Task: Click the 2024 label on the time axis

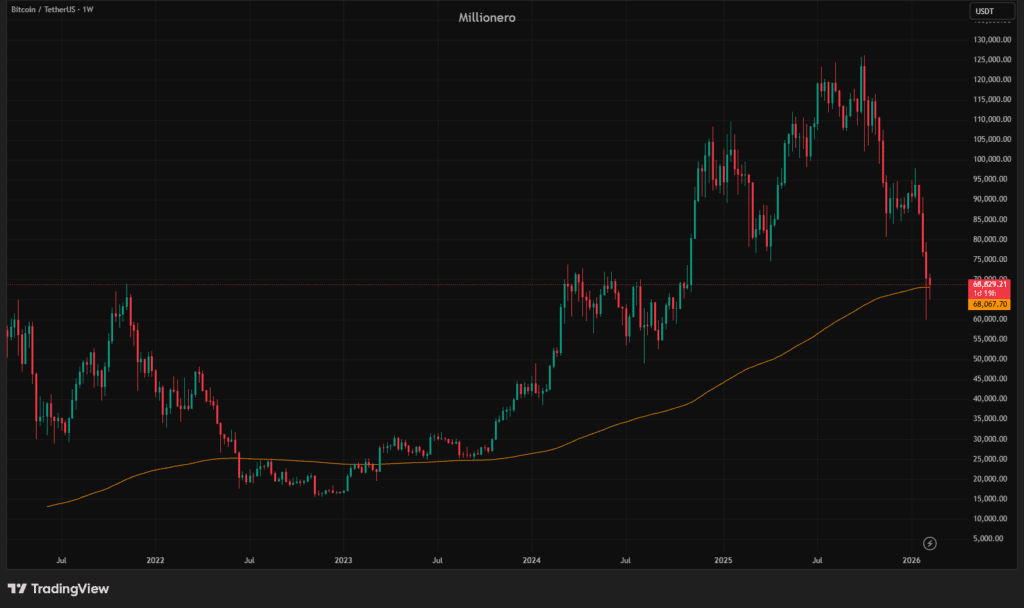Action: pyautogui.click(x=531, y=562)
